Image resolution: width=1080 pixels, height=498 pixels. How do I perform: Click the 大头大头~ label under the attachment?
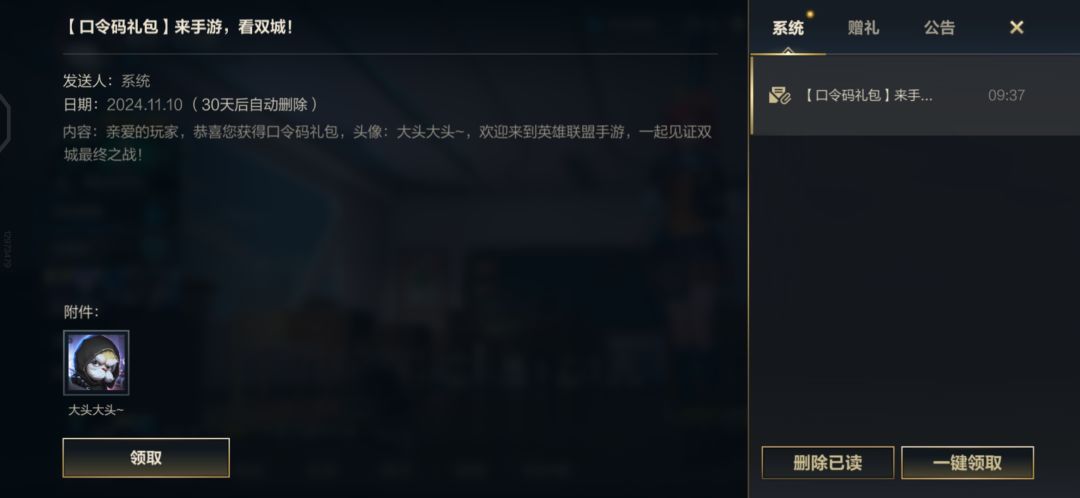pyautogui.click(x=96, y=410)
